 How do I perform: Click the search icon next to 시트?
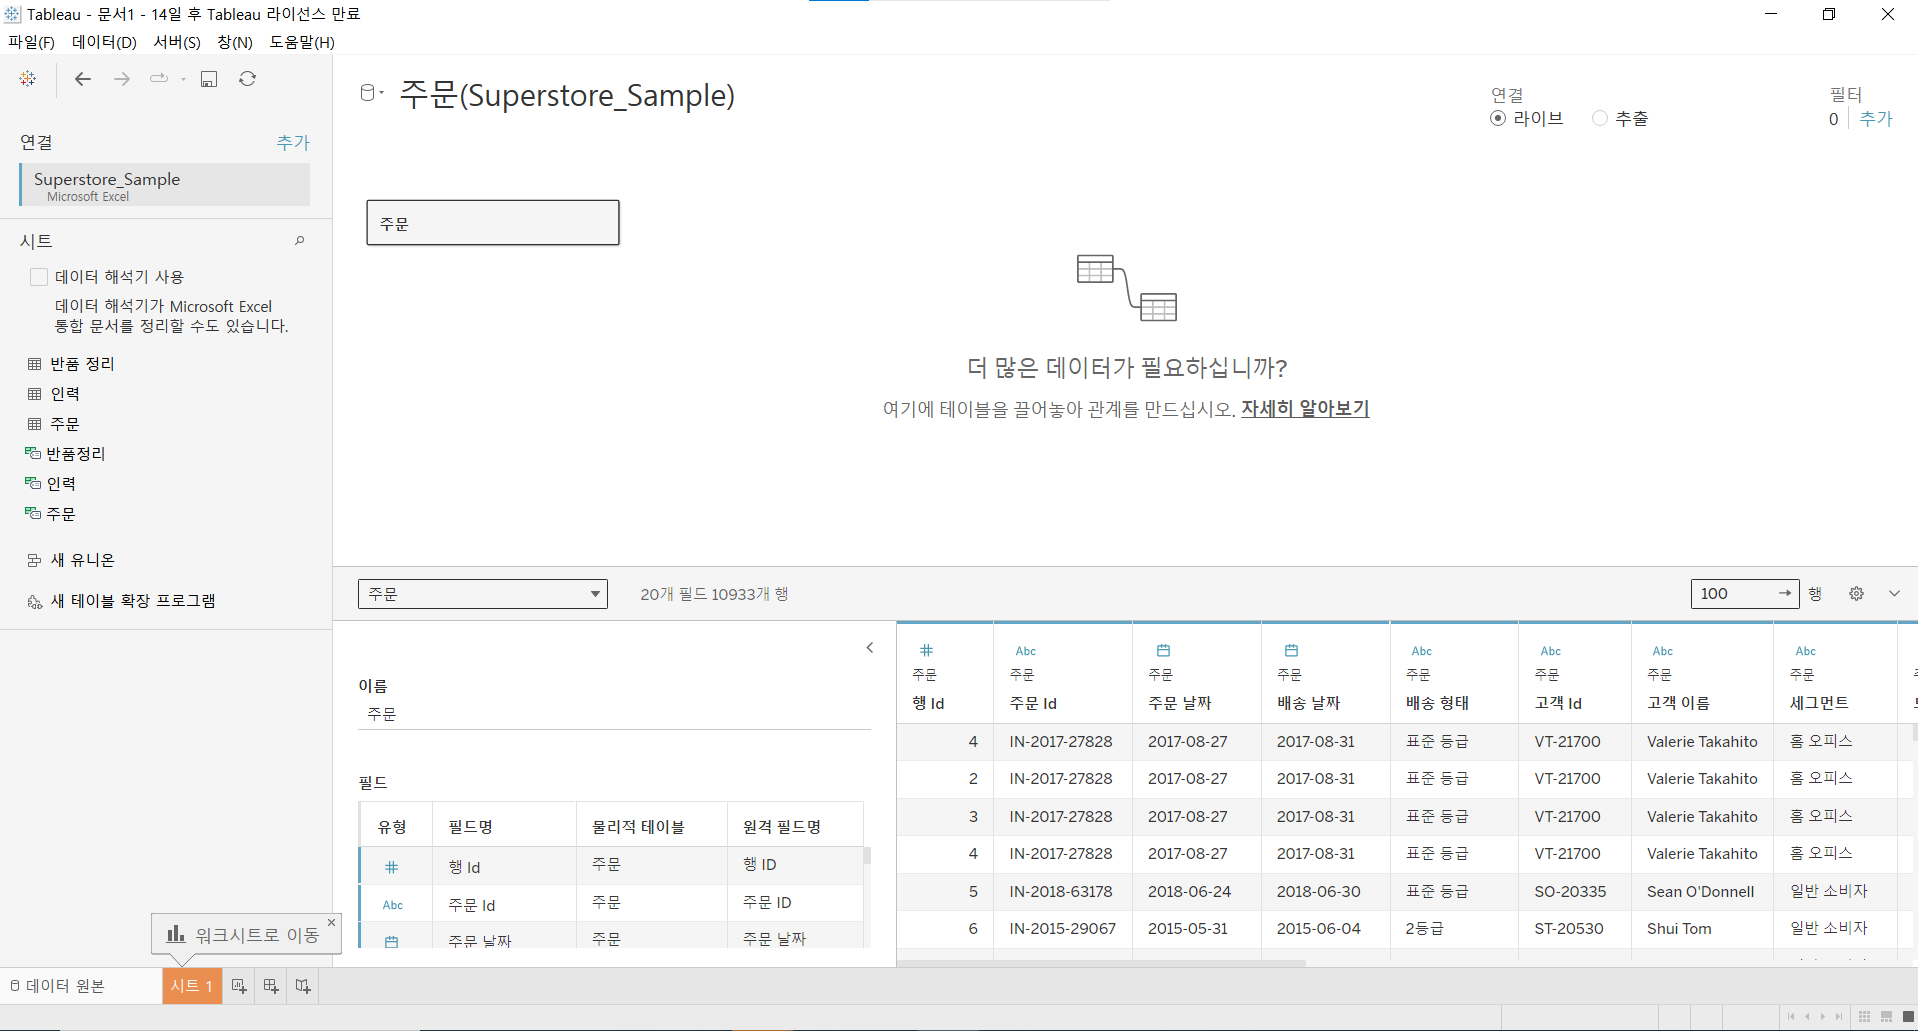299,241
